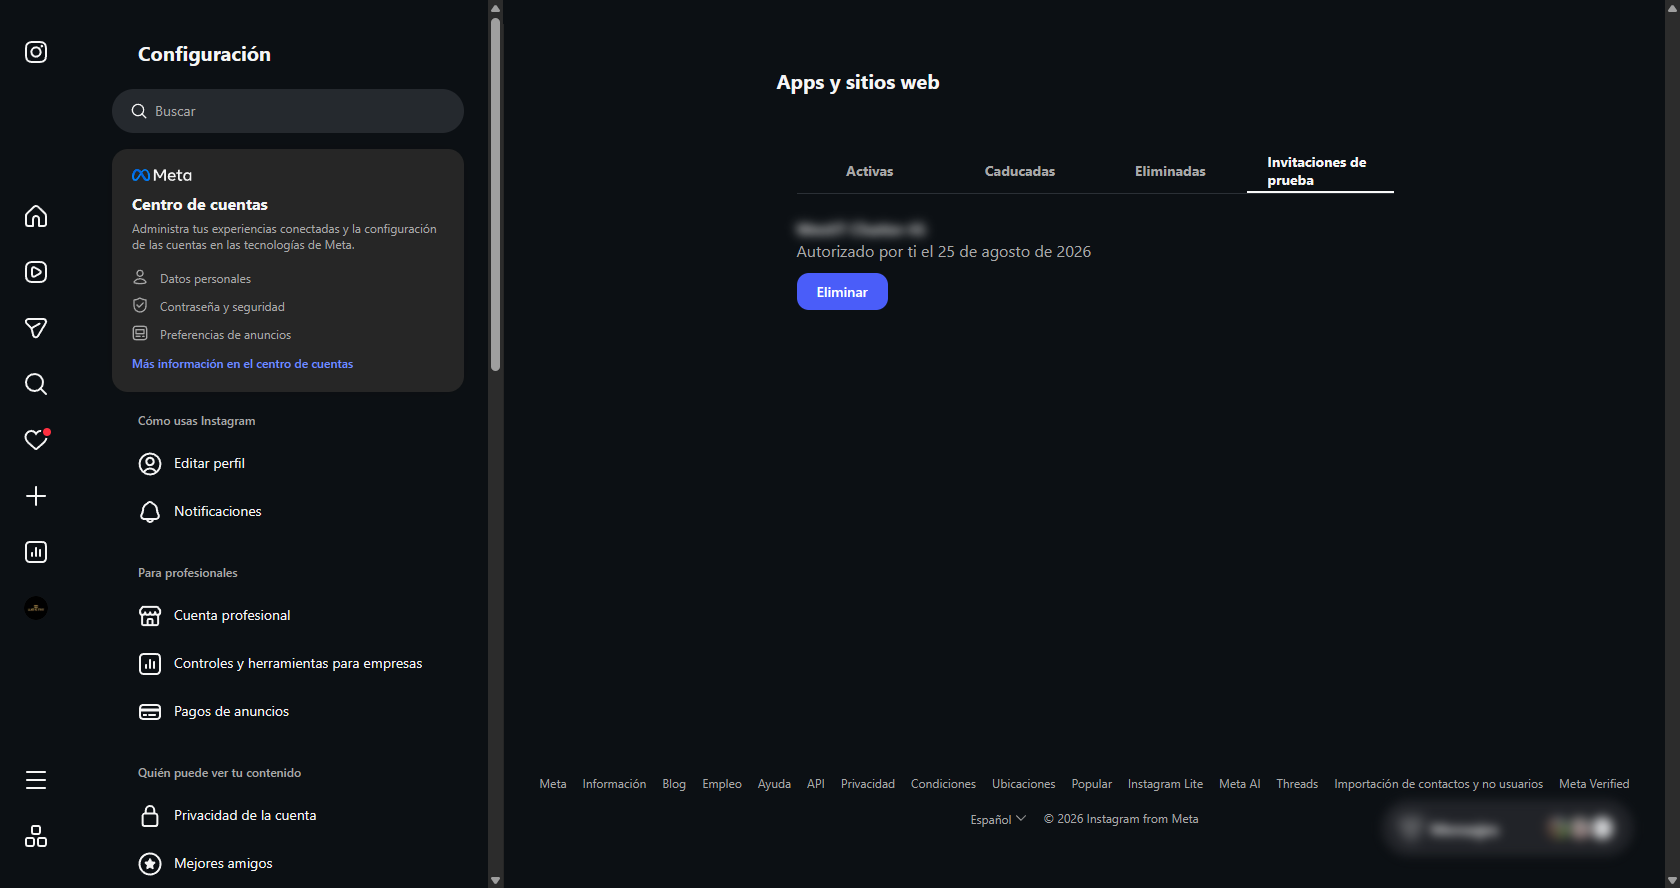Open profile avatar in sidebar
Viewport: 1680px width, 888px height.
36,608
